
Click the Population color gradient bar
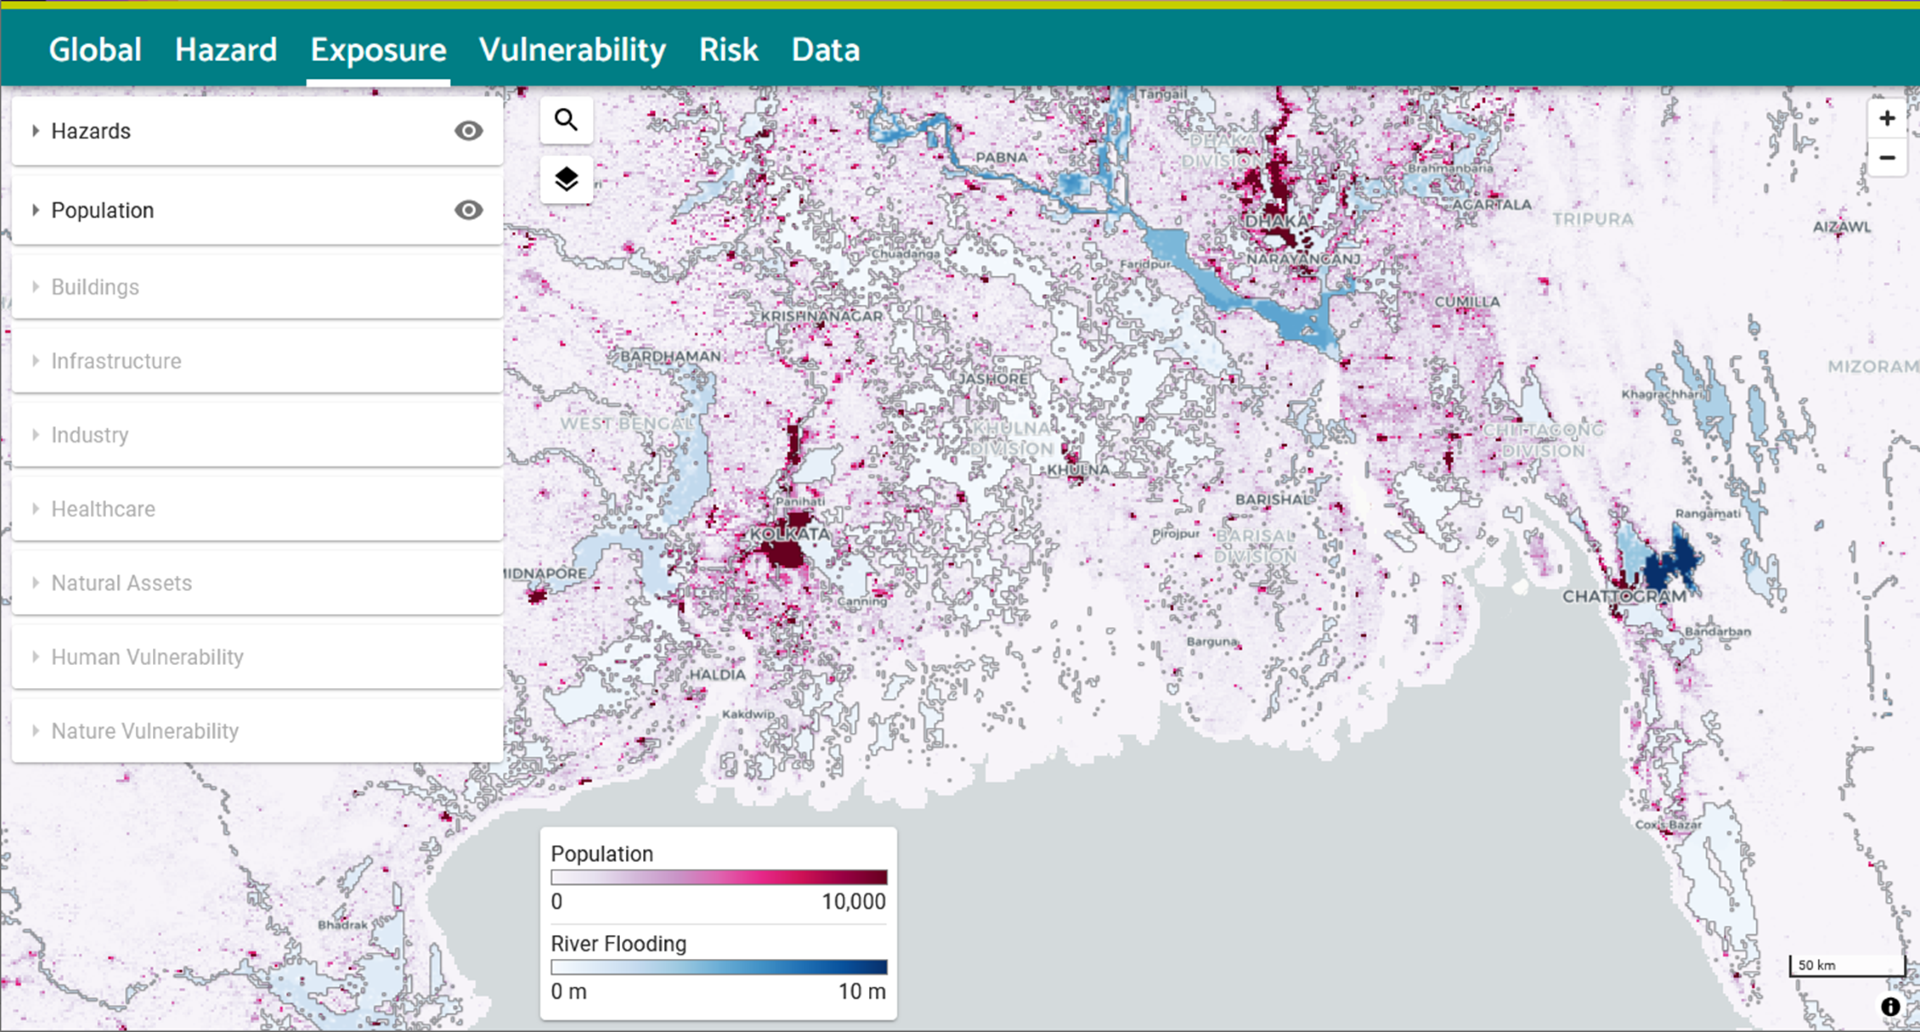[719, 877]
